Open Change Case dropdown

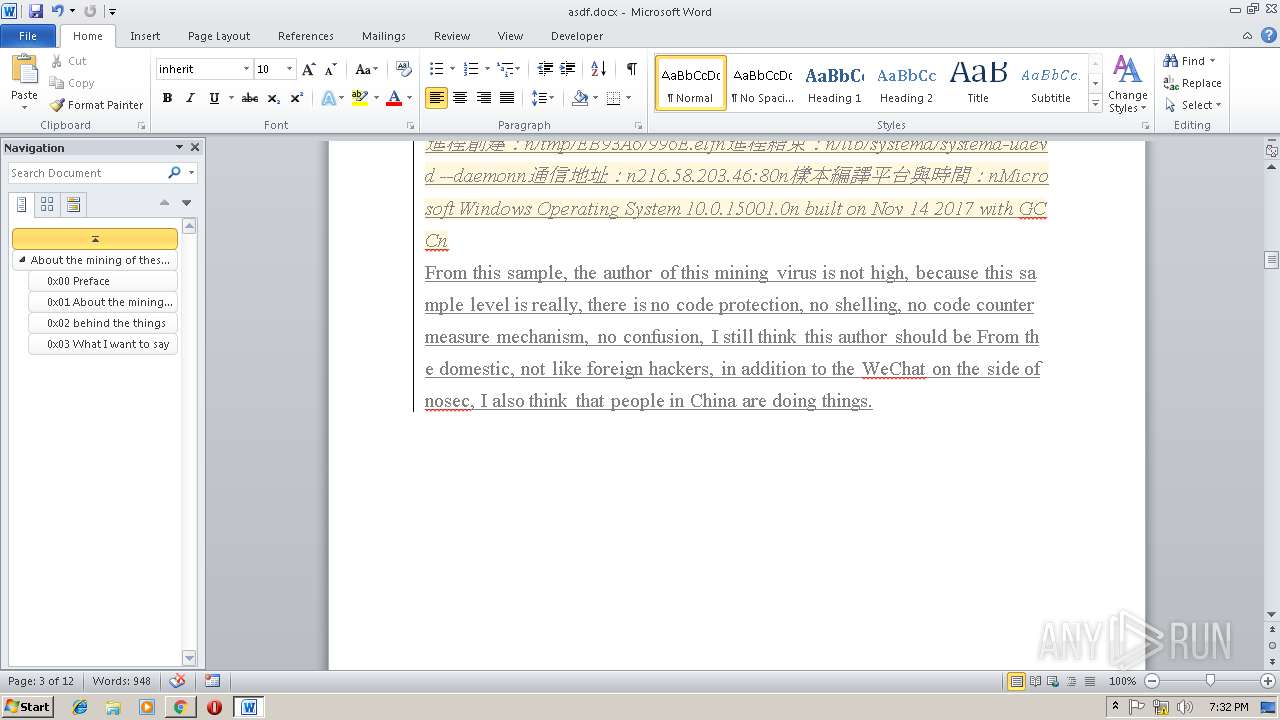pyautogui.click(x=366, y=69)
